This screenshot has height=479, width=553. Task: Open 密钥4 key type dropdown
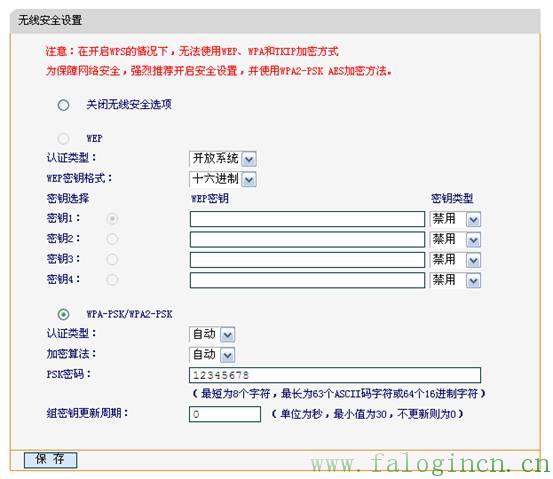coord(455,281)
